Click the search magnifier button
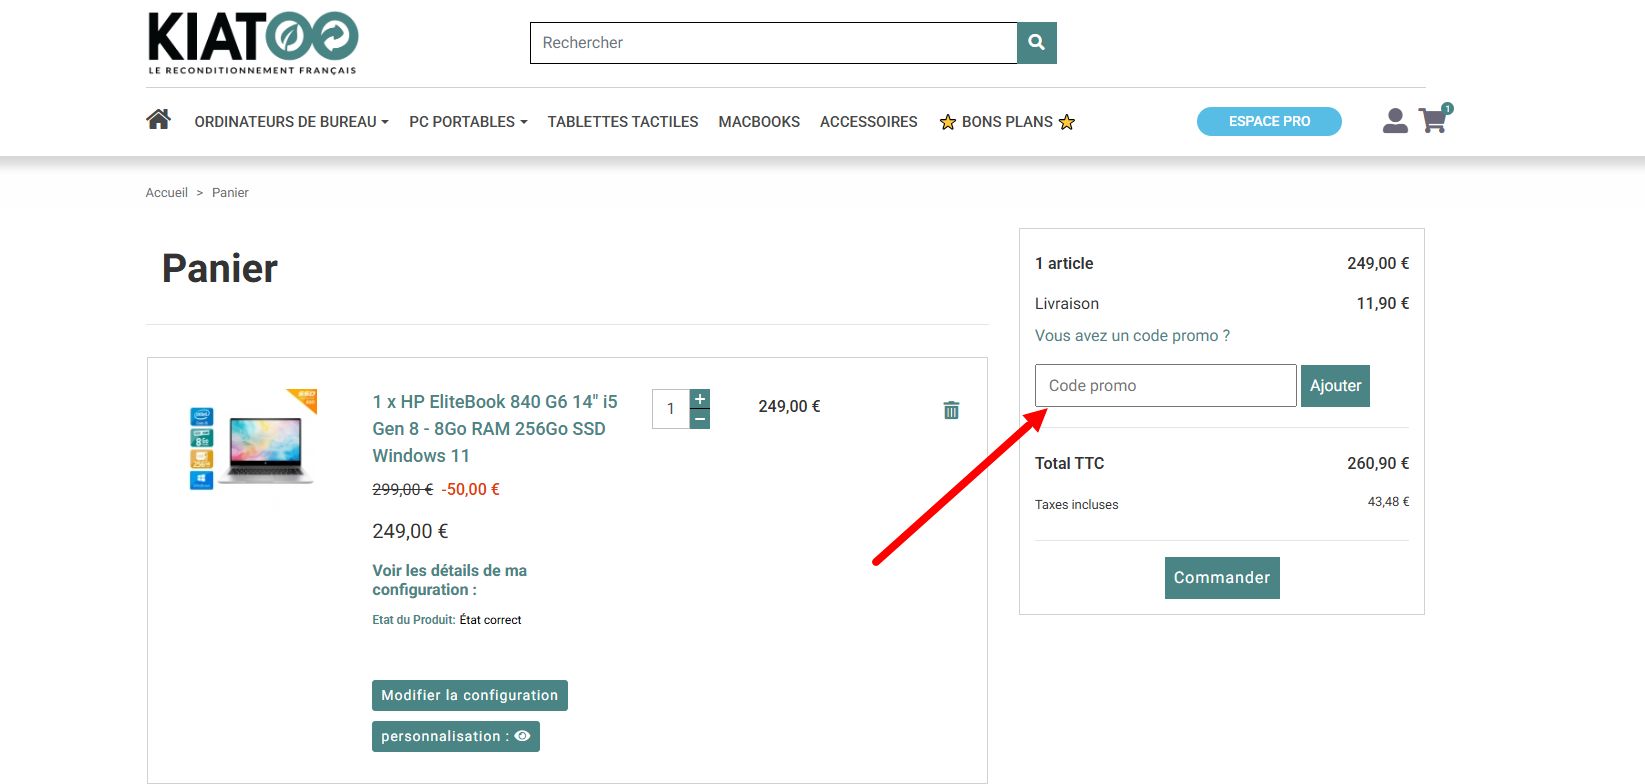1645x784 pixels. coord(1037,43)
